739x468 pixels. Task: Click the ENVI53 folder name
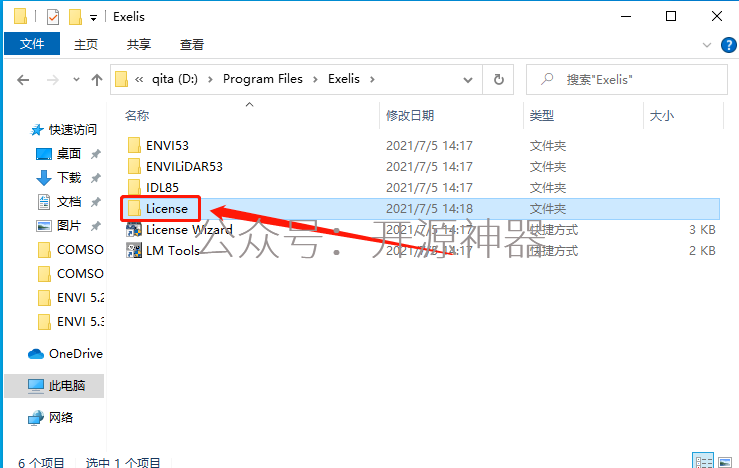(x=167, y=146)
